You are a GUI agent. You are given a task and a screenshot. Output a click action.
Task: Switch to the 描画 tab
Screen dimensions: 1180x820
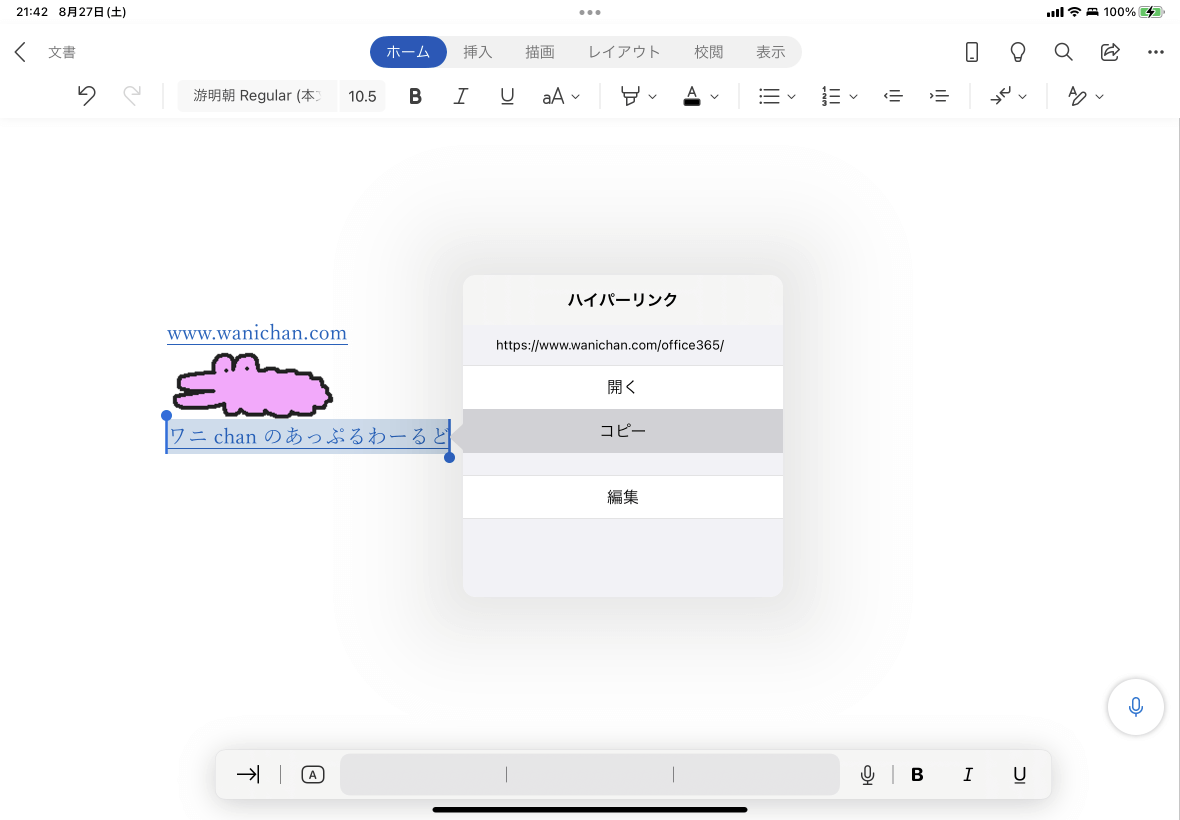(540, 52)
